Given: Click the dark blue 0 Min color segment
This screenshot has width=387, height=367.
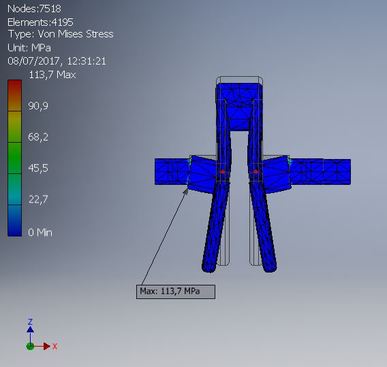Looking at the screenshot, I should 15,221.
